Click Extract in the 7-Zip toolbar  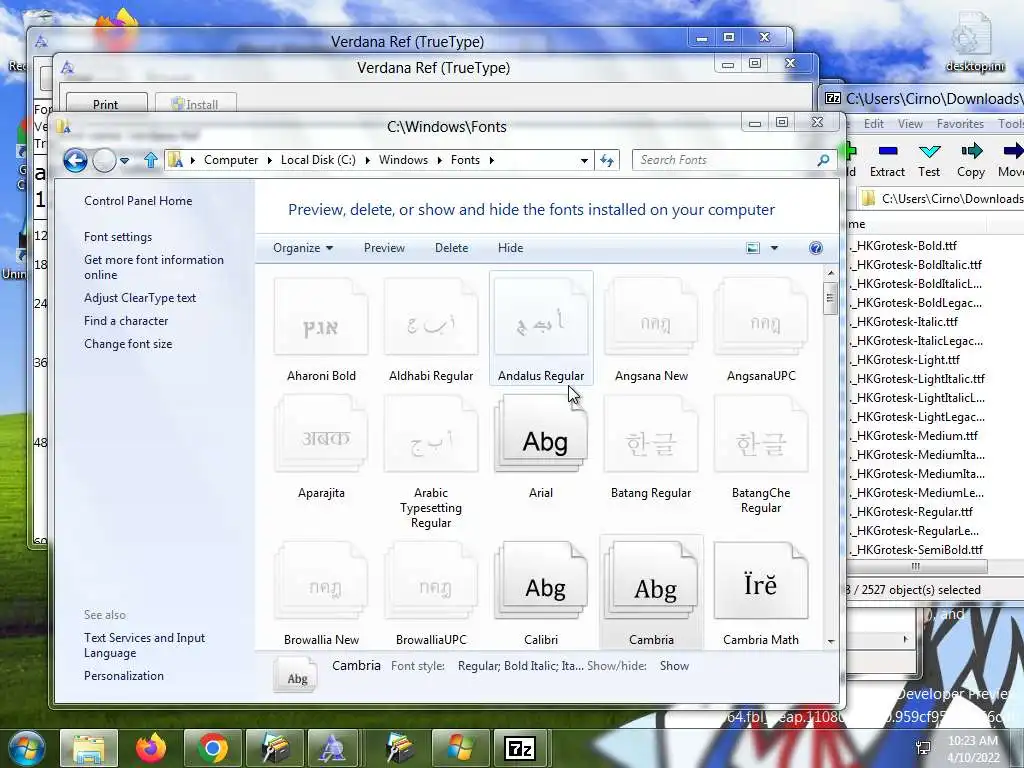(x=887, y=161)
